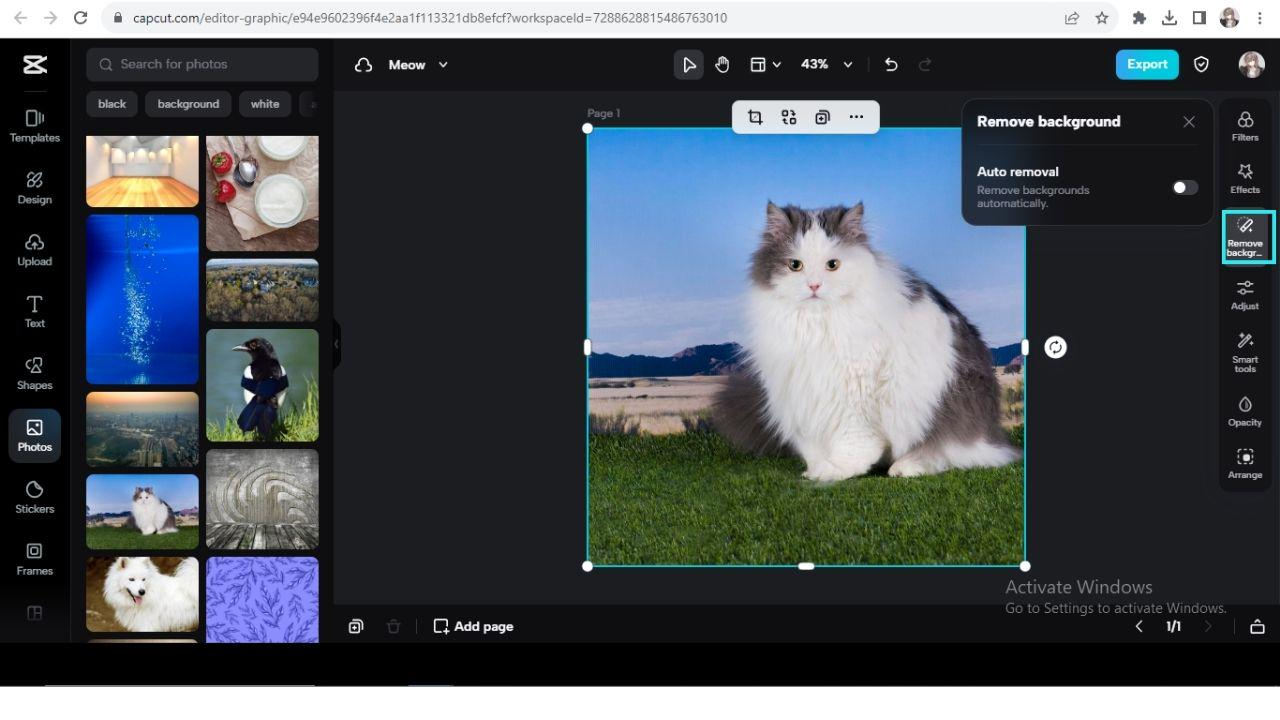Click the replace image icon in floating toolbar
The image size is (1280, 720).
(789, 117)
